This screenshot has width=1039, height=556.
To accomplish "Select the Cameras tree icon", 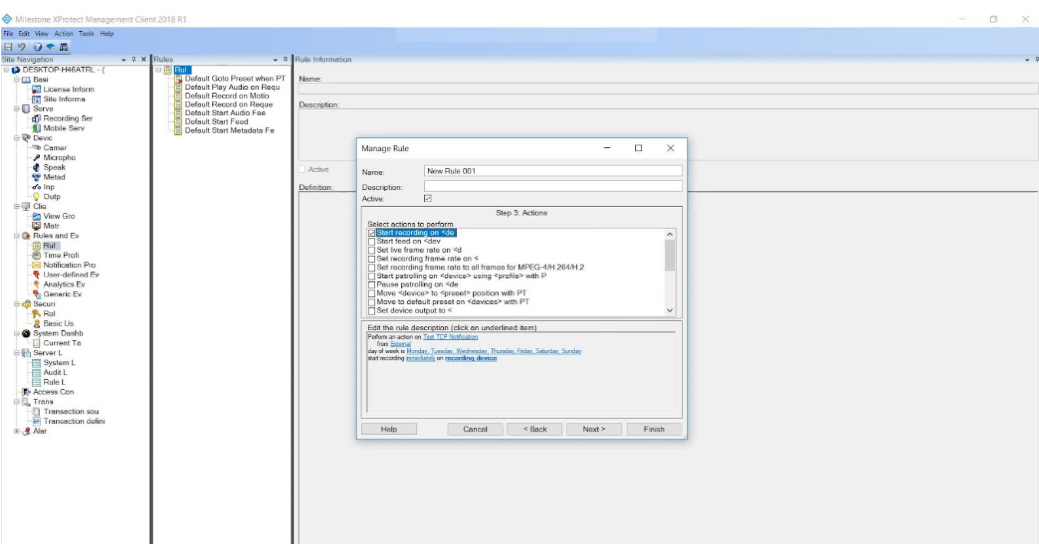I will coord(36,148).
